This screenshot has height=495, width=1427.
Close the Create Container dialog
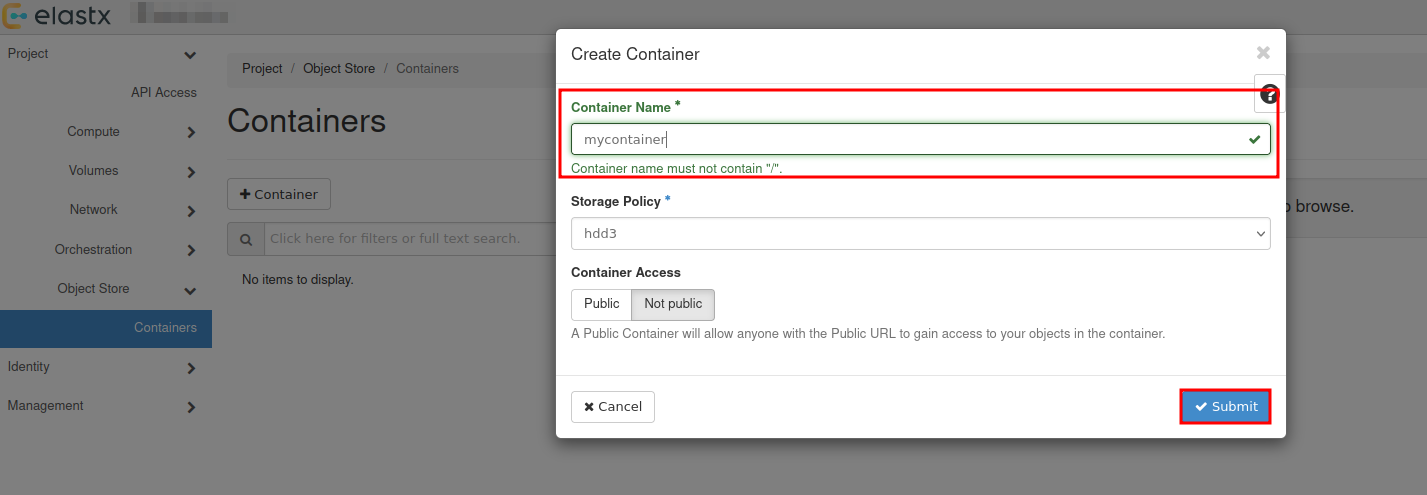(x=1263, y=53)
